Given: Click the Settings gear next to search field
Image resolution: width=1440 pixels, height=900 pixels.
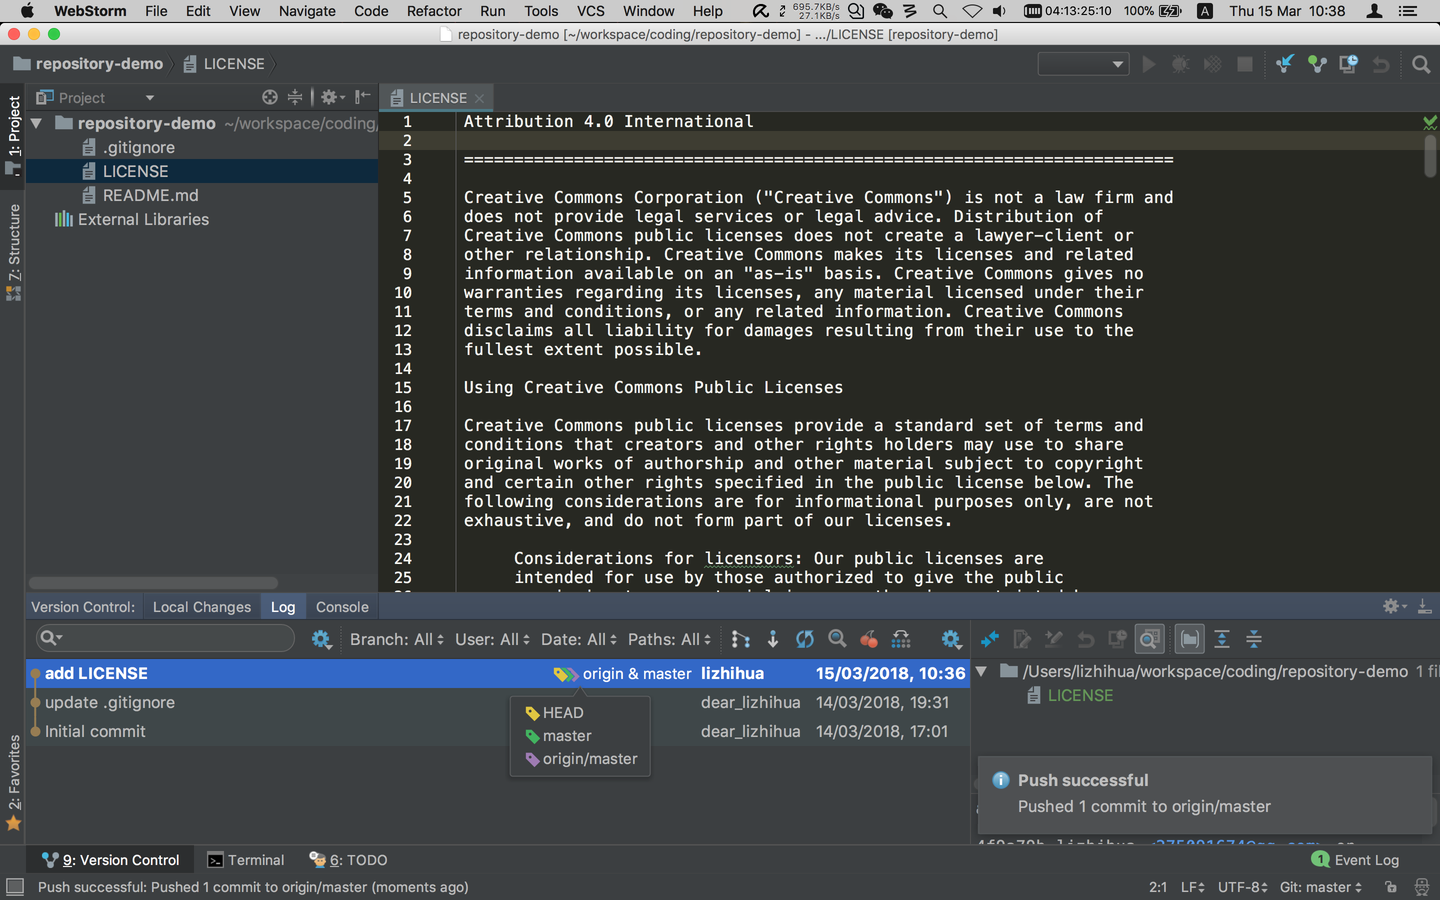Looking at the screenshot, I should click(322, 639).
